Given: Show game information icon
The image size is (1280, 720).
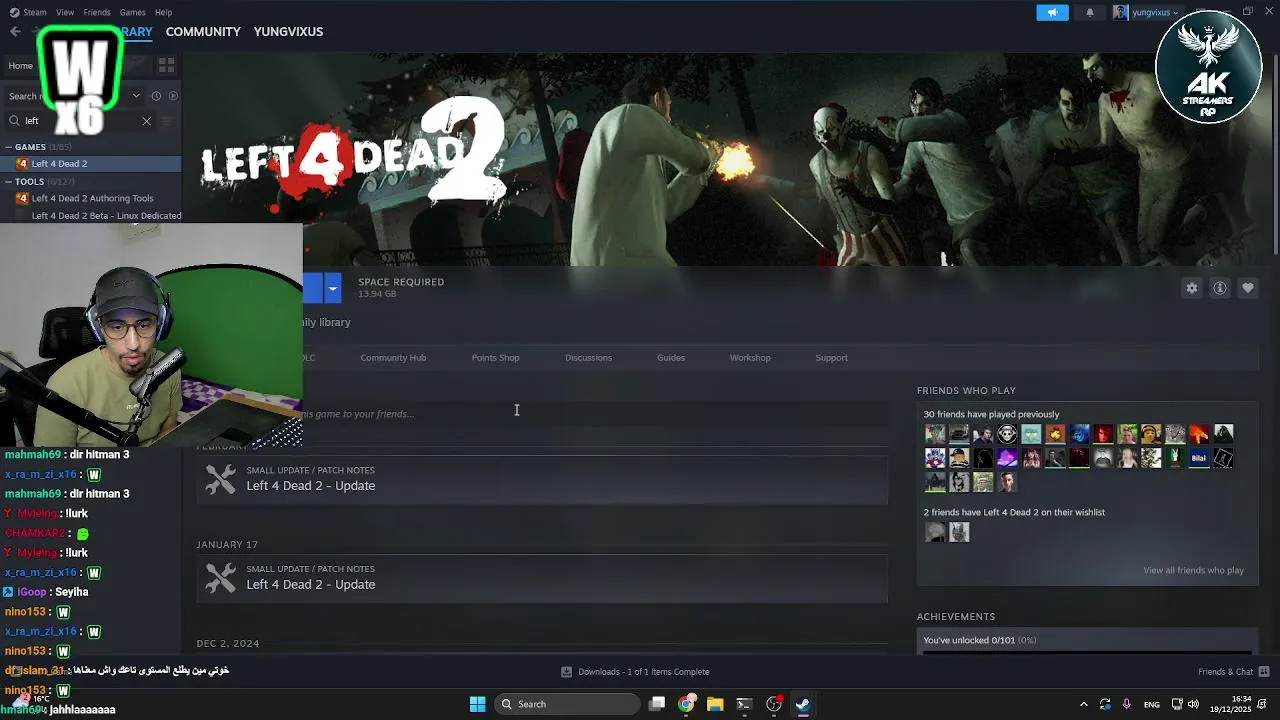Looking at the screenshot, I should pyautogui.click(x=1220, y=288).
